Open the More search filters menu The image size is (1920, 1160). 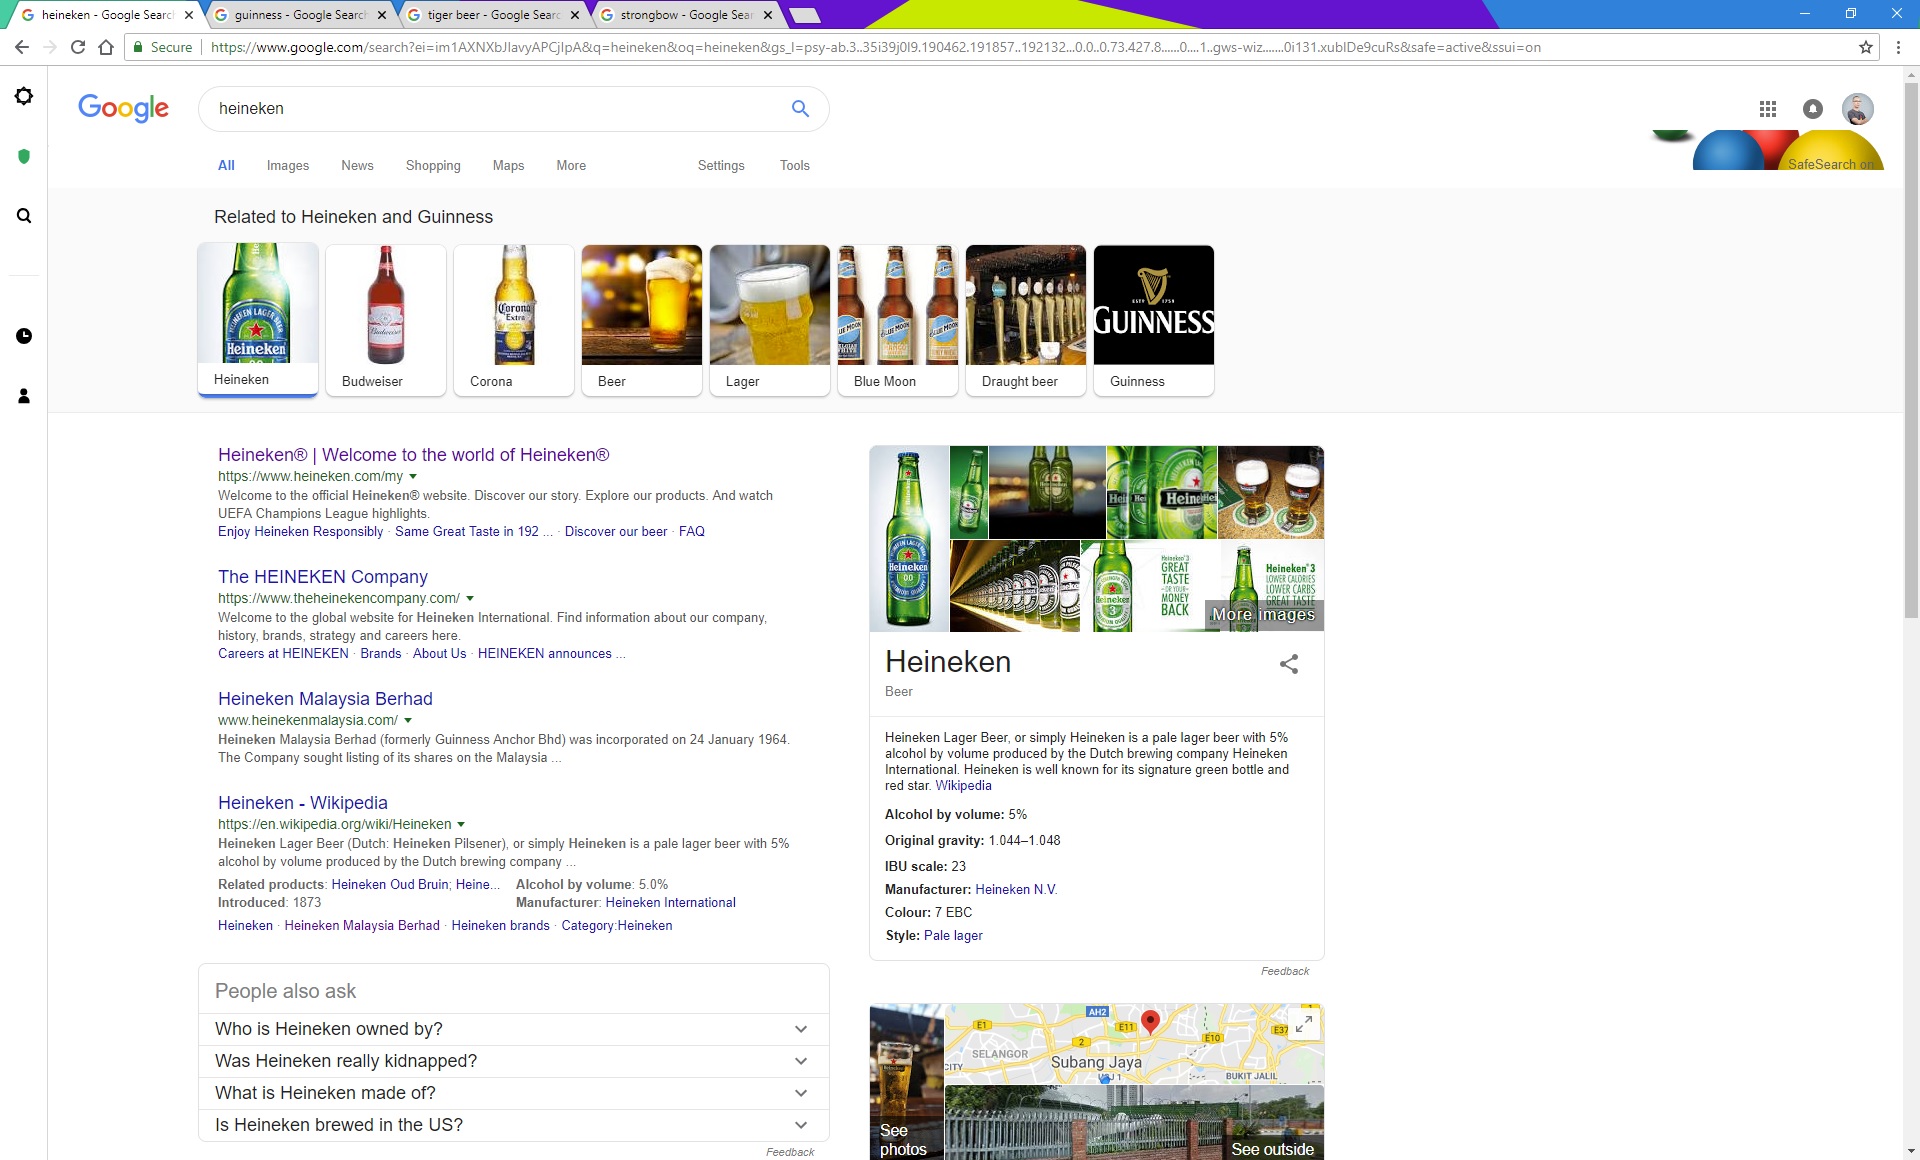pos(571,166)
